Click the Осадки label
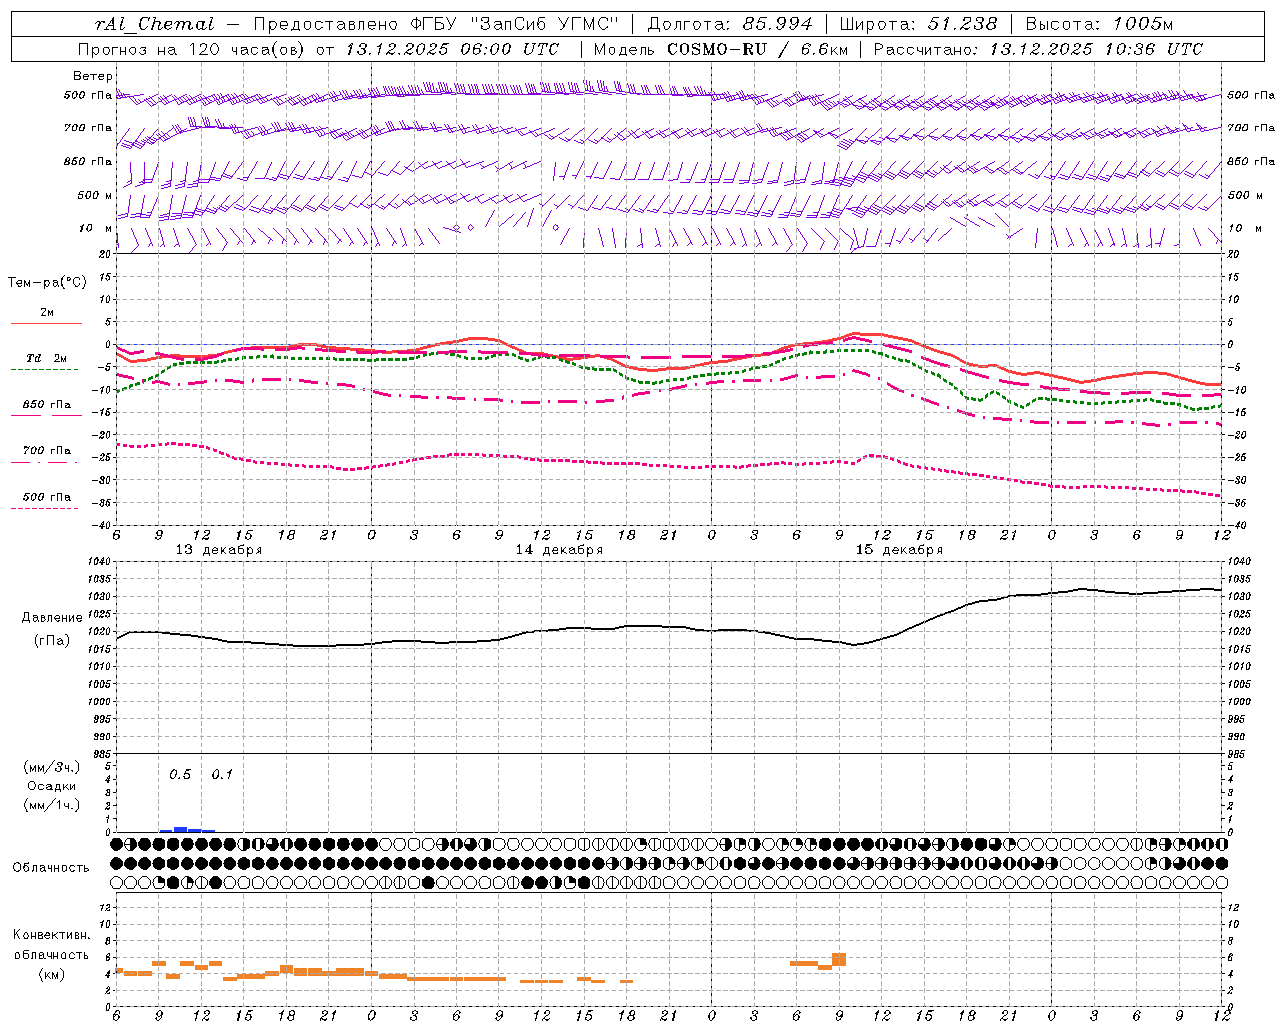The image size is (1280, 1024). pyautogui.click(x=51, y=786)
